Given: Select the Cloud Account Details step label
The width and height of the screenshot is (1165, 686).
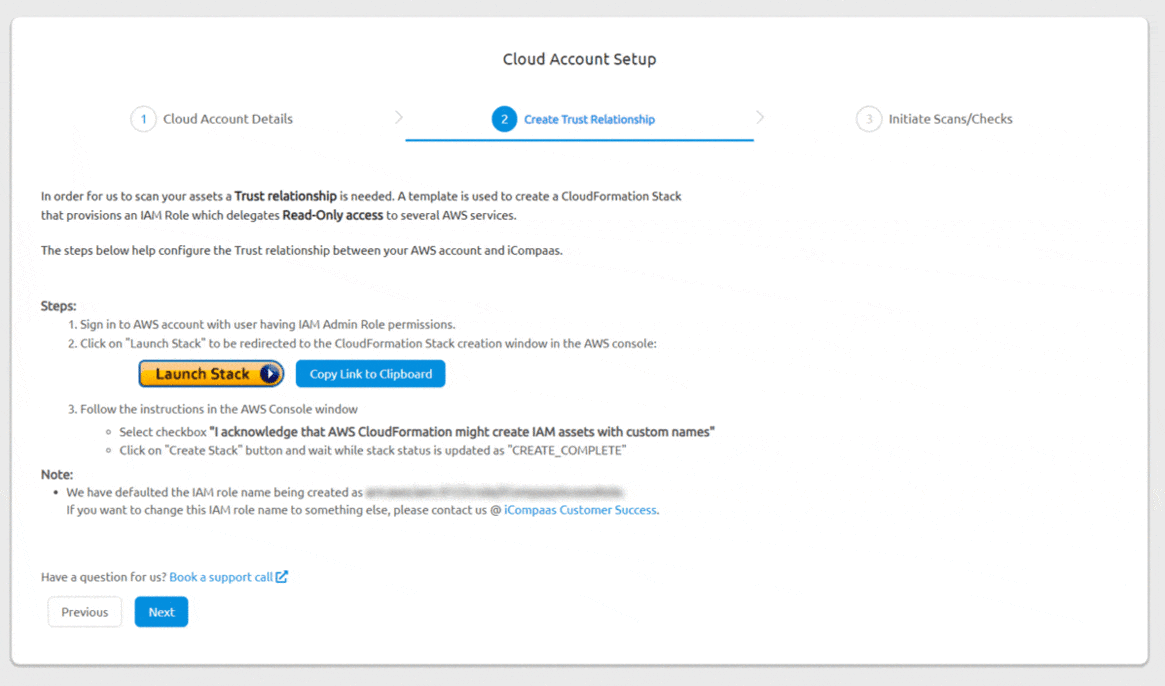Looking at the screenshot, I should click(228, 118).
